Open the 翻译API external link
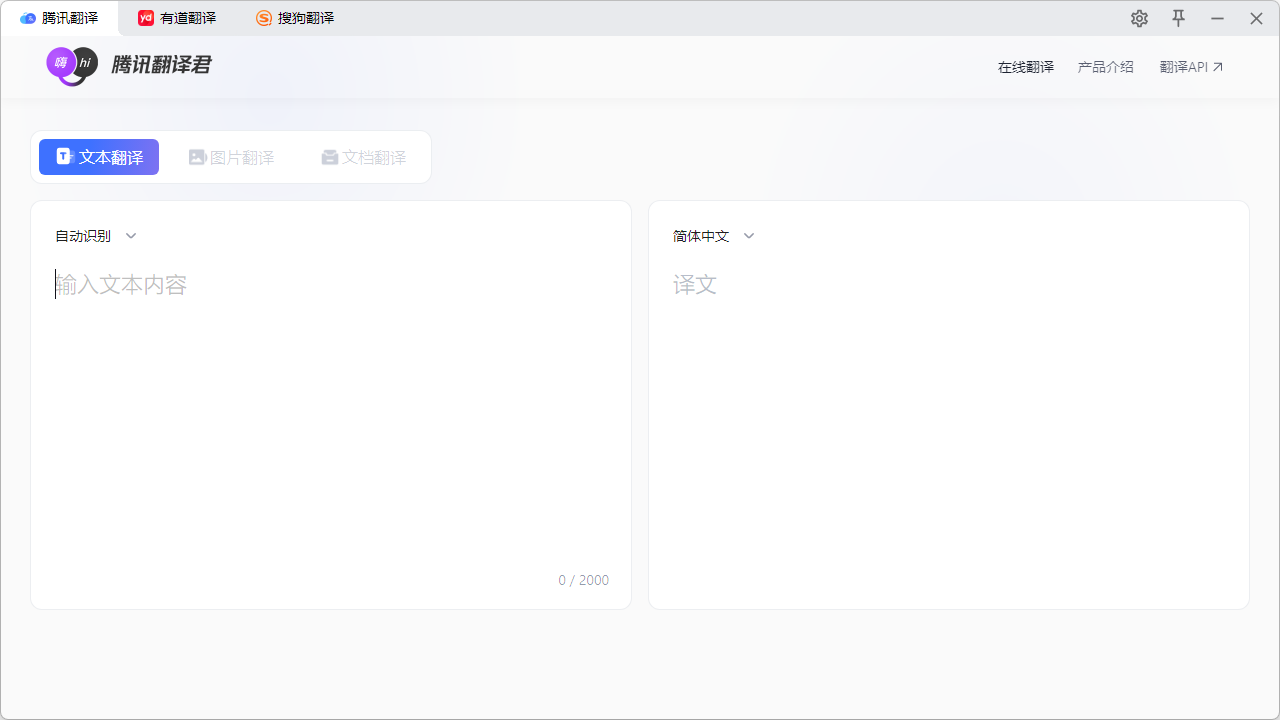This screenshot has height=720, width=1280. pyautogui.click(x=1192, y=67)
